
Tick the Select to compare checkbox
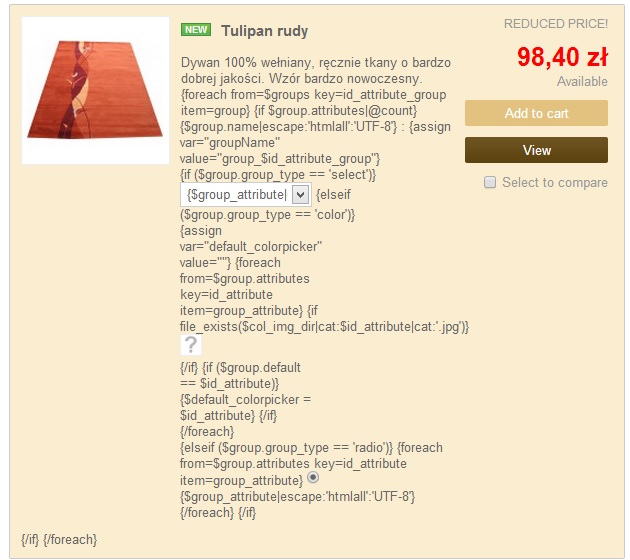(490, 182)
